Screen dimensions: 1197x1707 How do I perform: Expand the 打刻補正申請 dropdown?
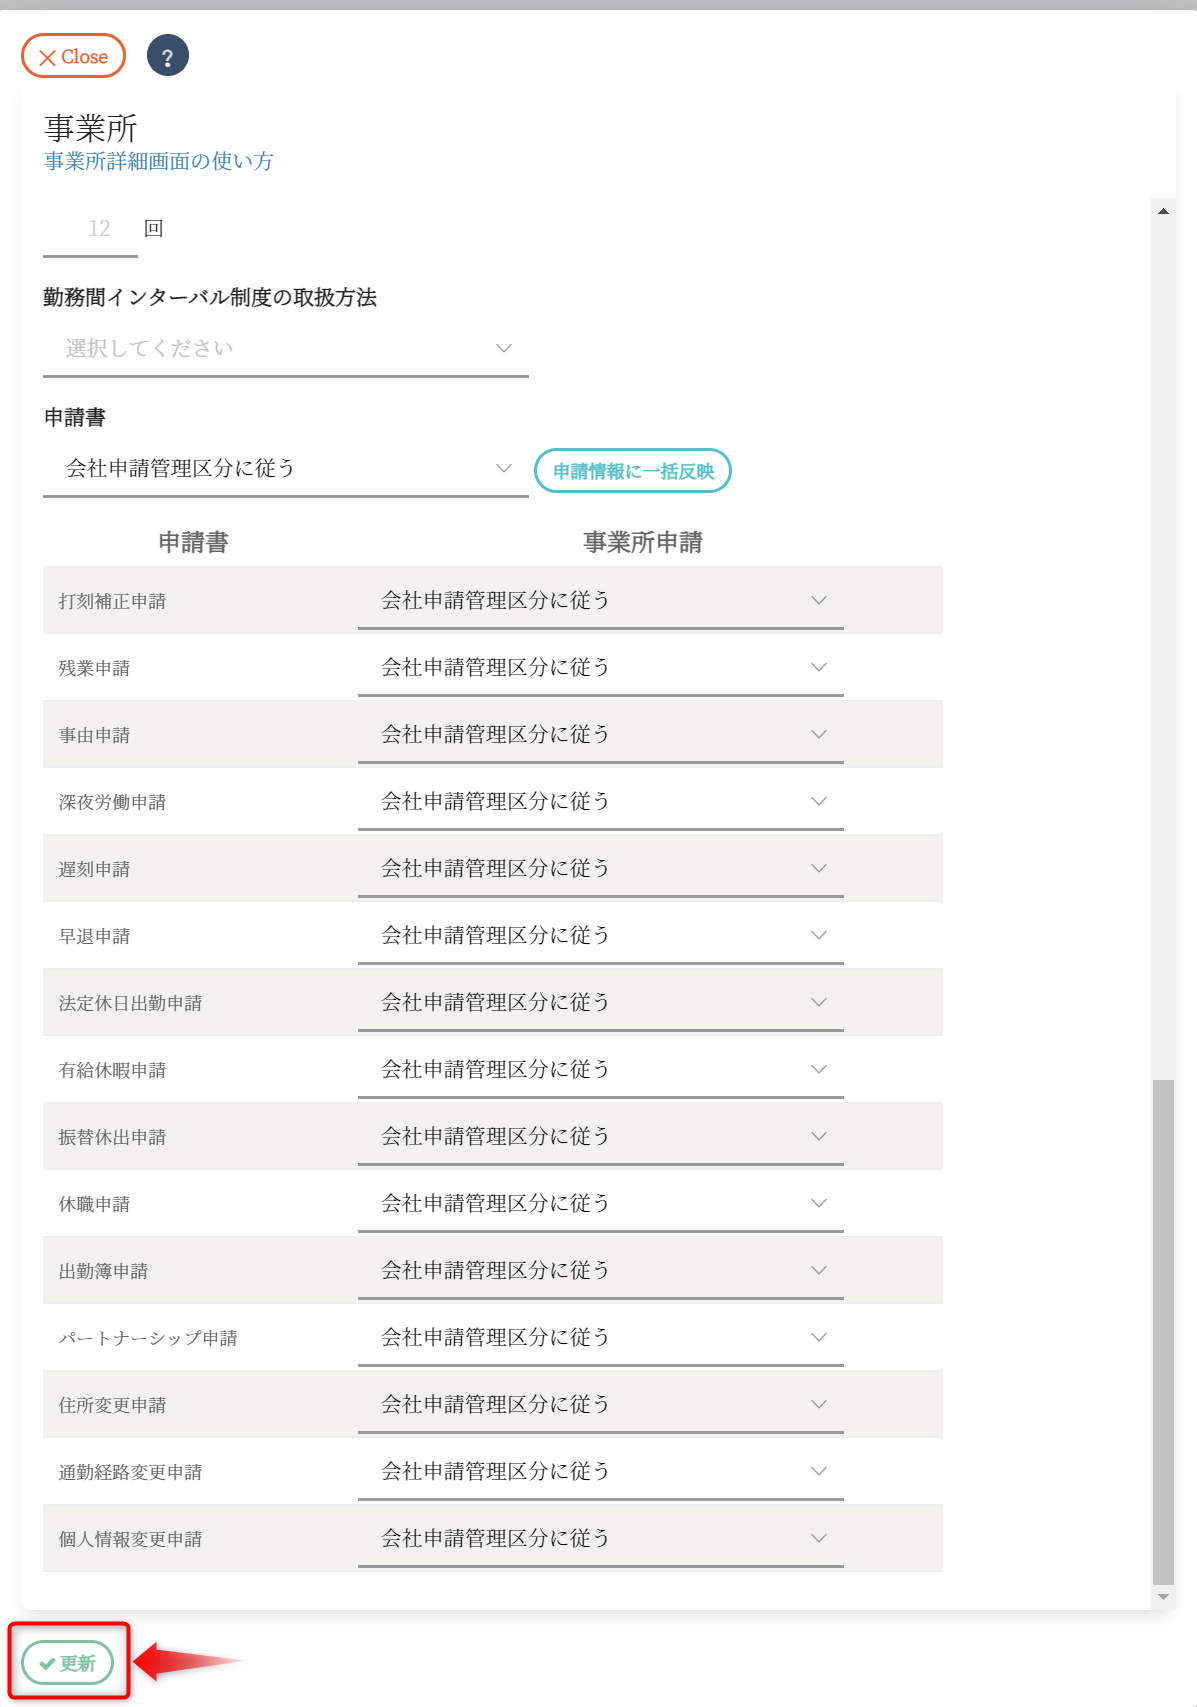click(600, 601)
